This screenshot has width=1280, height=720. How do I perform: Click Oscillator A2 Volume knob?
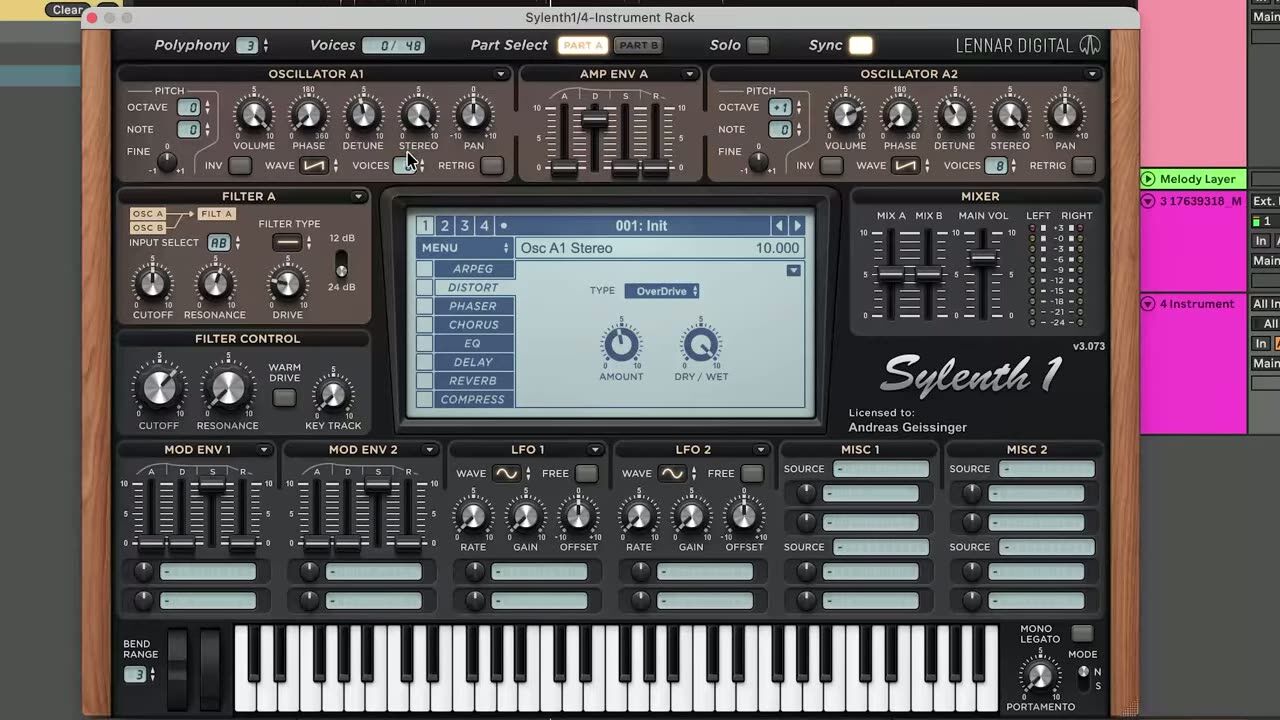[845, 116]
